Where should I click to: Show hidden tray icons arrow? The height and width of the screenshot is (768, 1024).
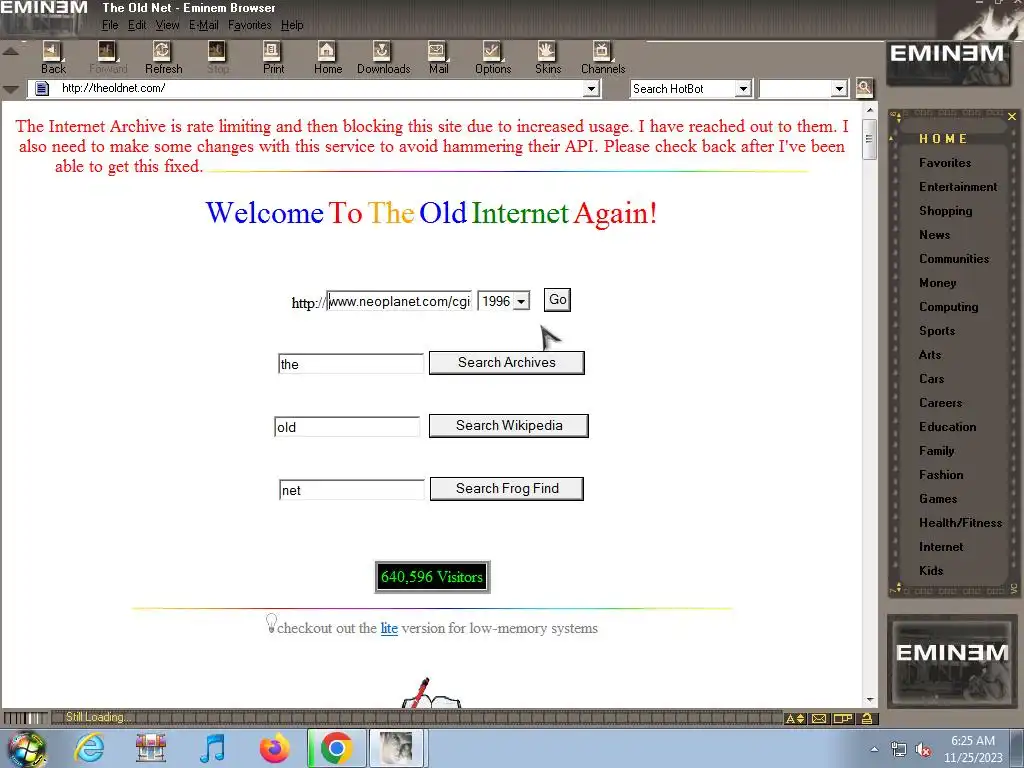click(874, 749)
